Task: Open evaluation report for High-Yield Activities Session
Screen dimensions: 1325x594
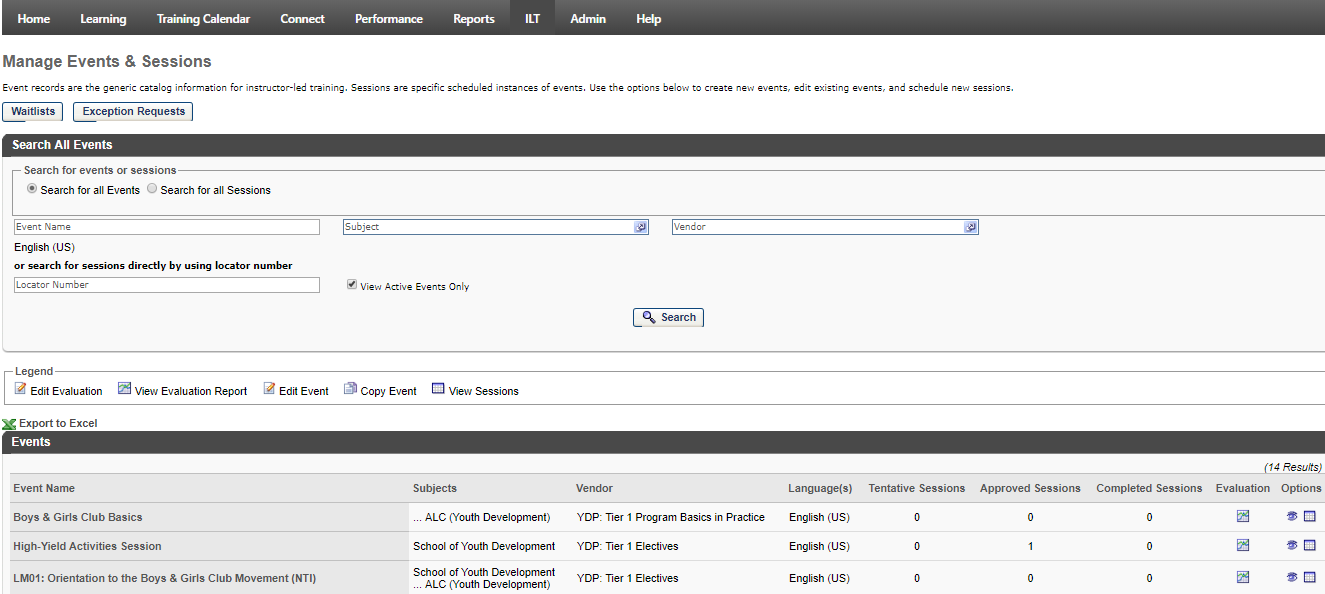Action: tap(1242, 545)
